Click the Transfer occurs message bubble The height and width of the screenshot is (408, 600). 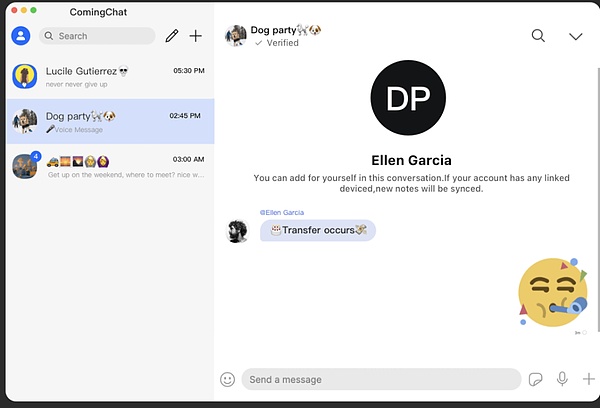[x=318, y=230]
